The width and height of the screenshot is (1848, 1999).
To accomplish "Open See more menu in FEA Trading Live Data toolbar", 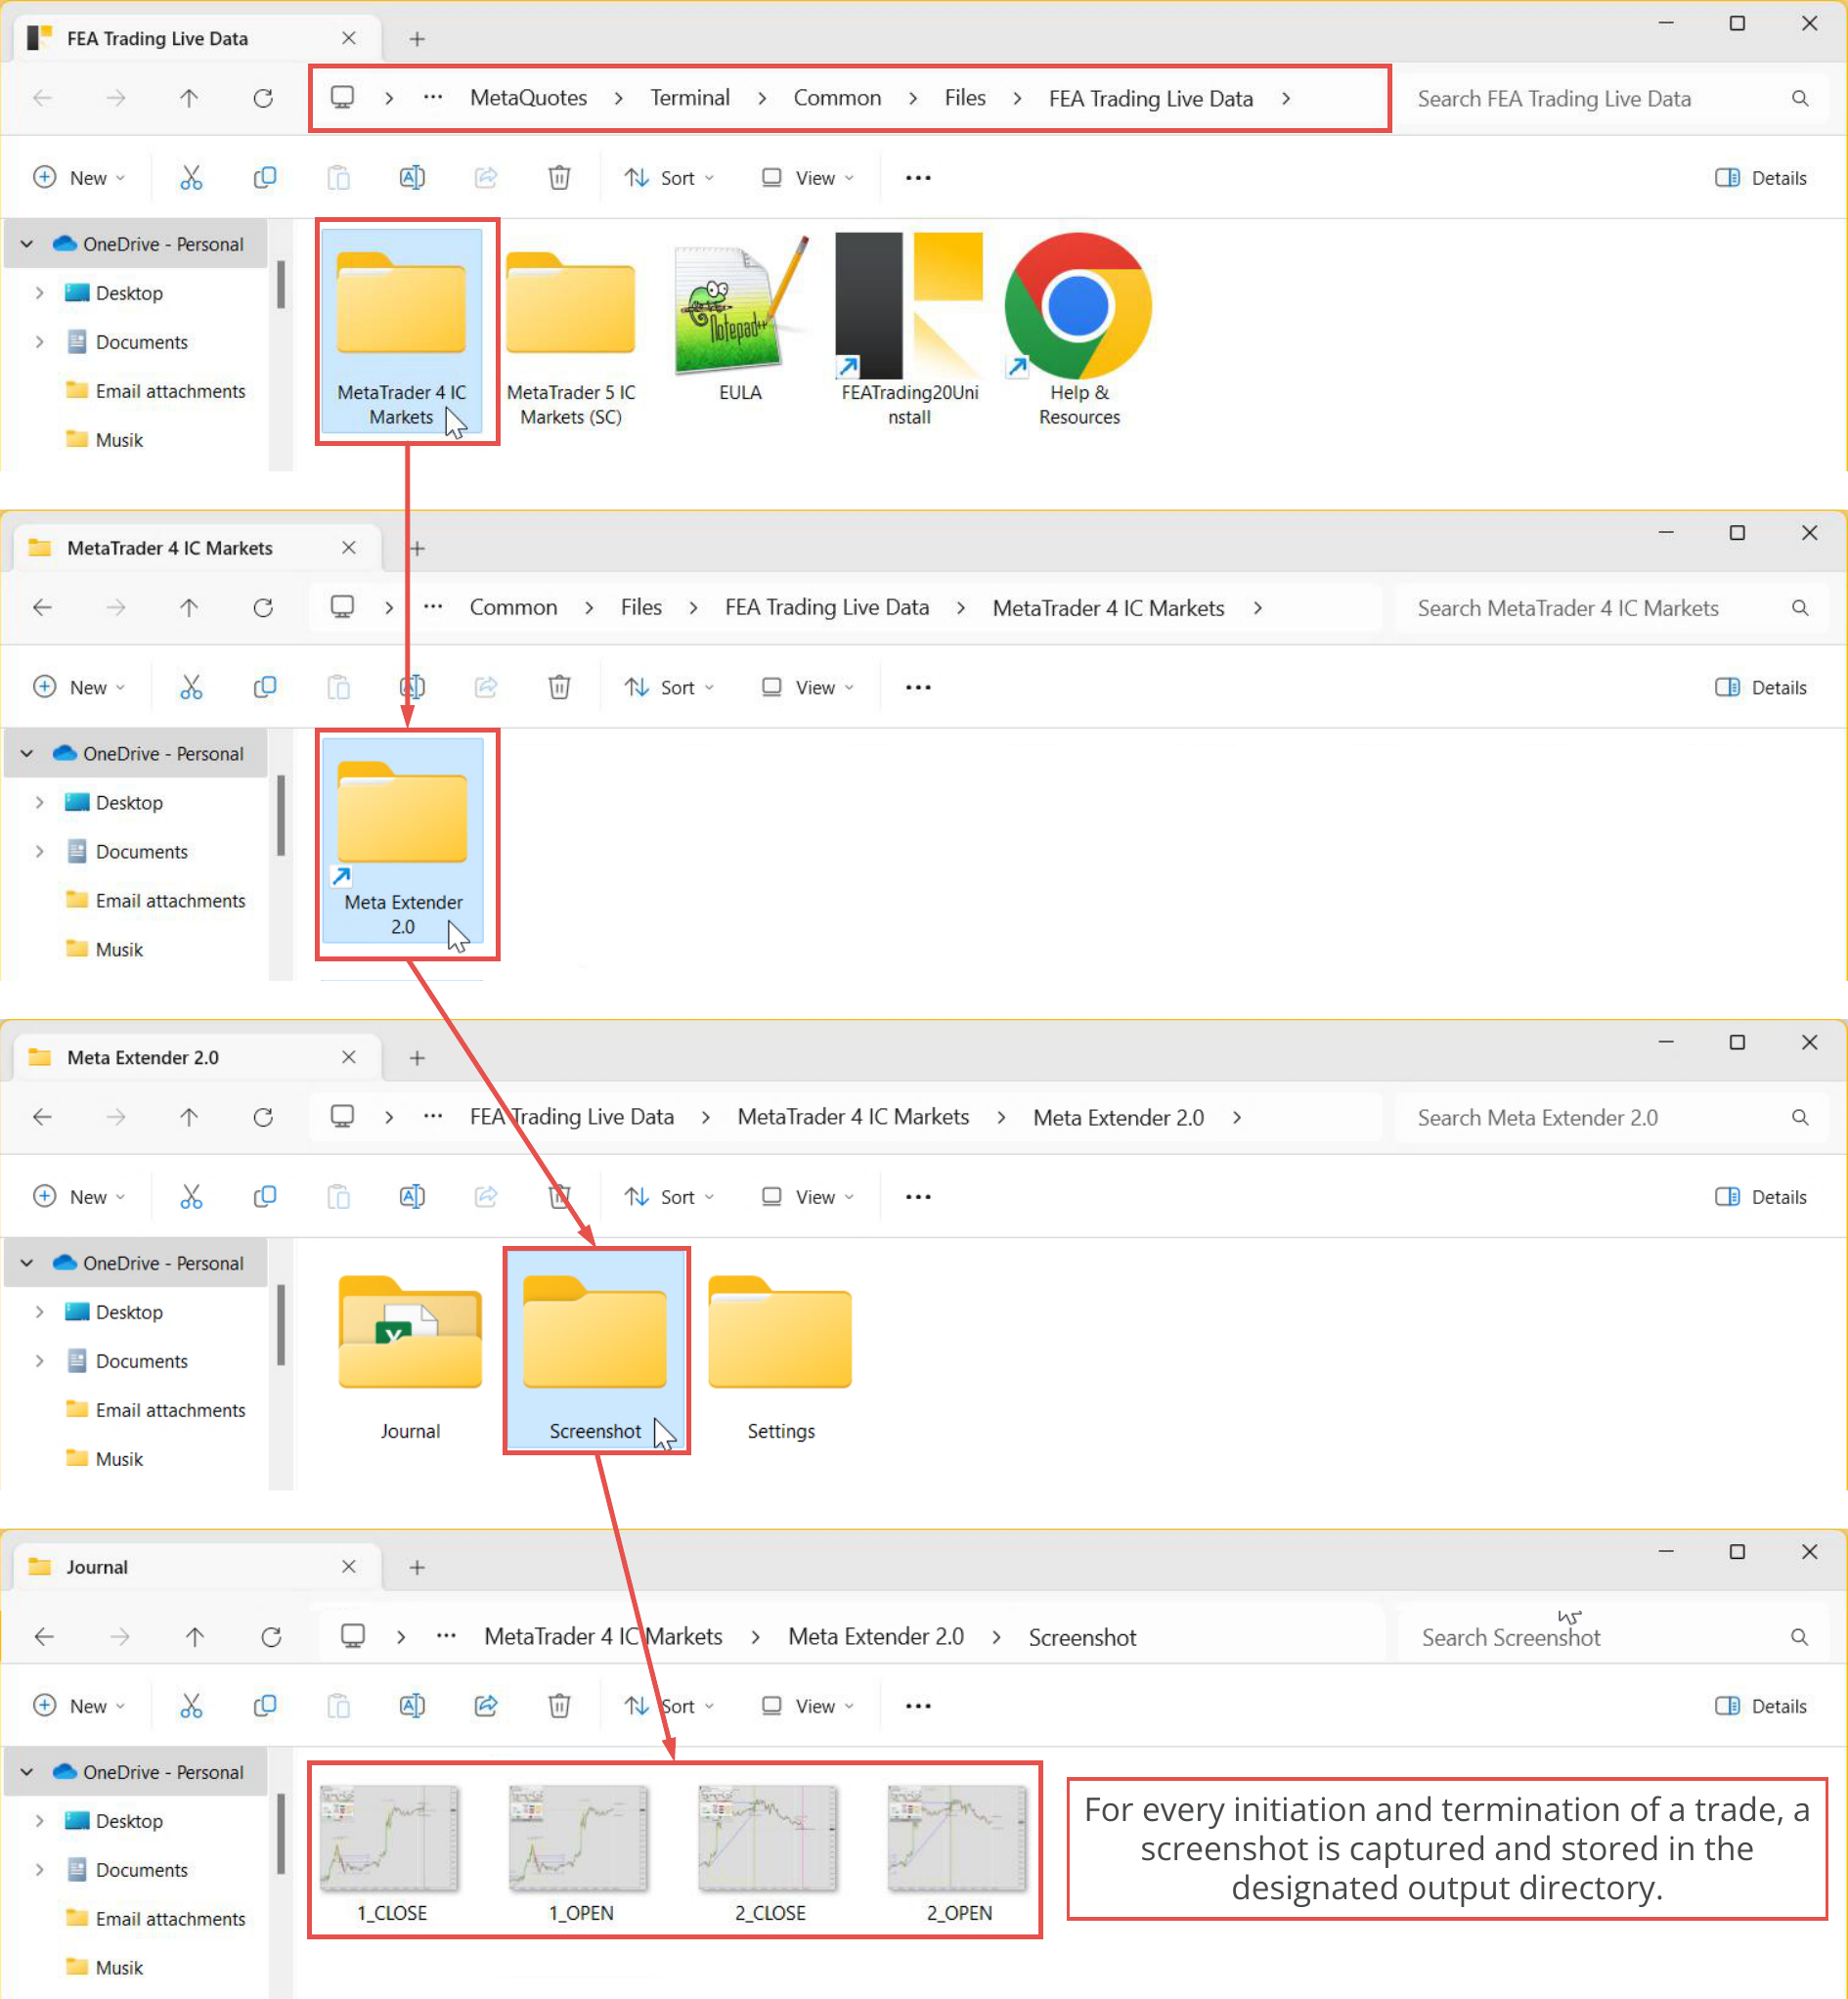I will pyautogui.click(x=918, y=178).
